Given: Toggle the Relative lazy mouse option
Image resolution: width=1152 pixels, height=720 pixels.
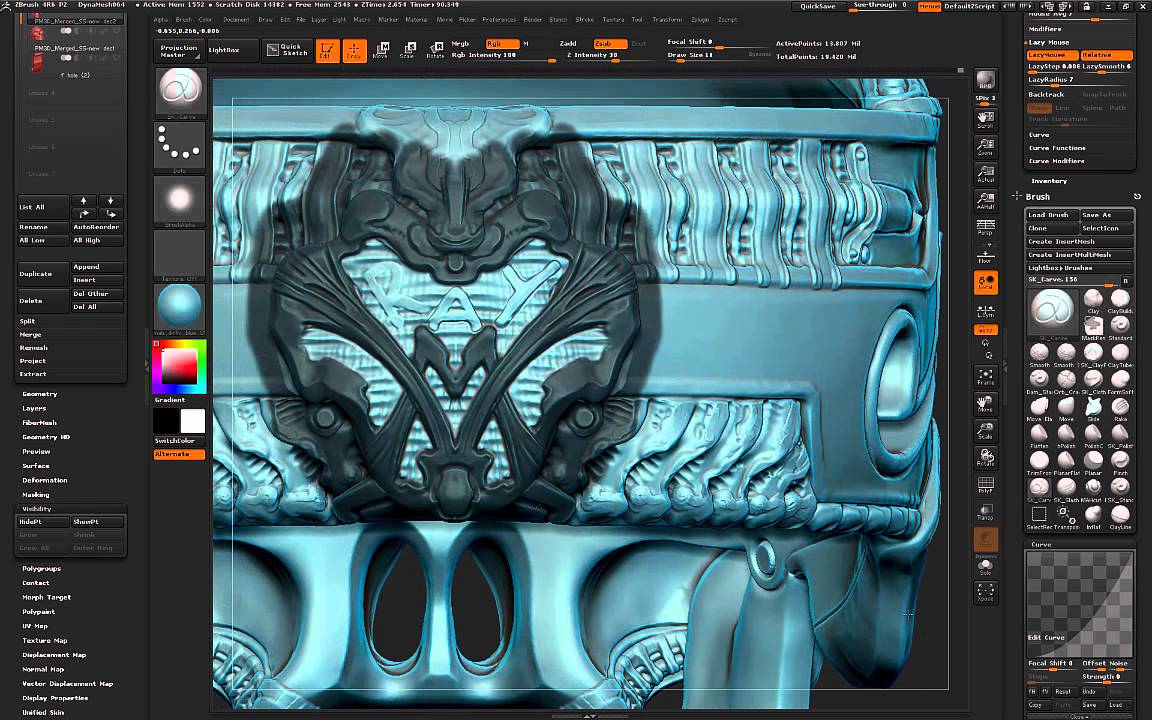Looking at the screenshot, I should pos(1106,55).
